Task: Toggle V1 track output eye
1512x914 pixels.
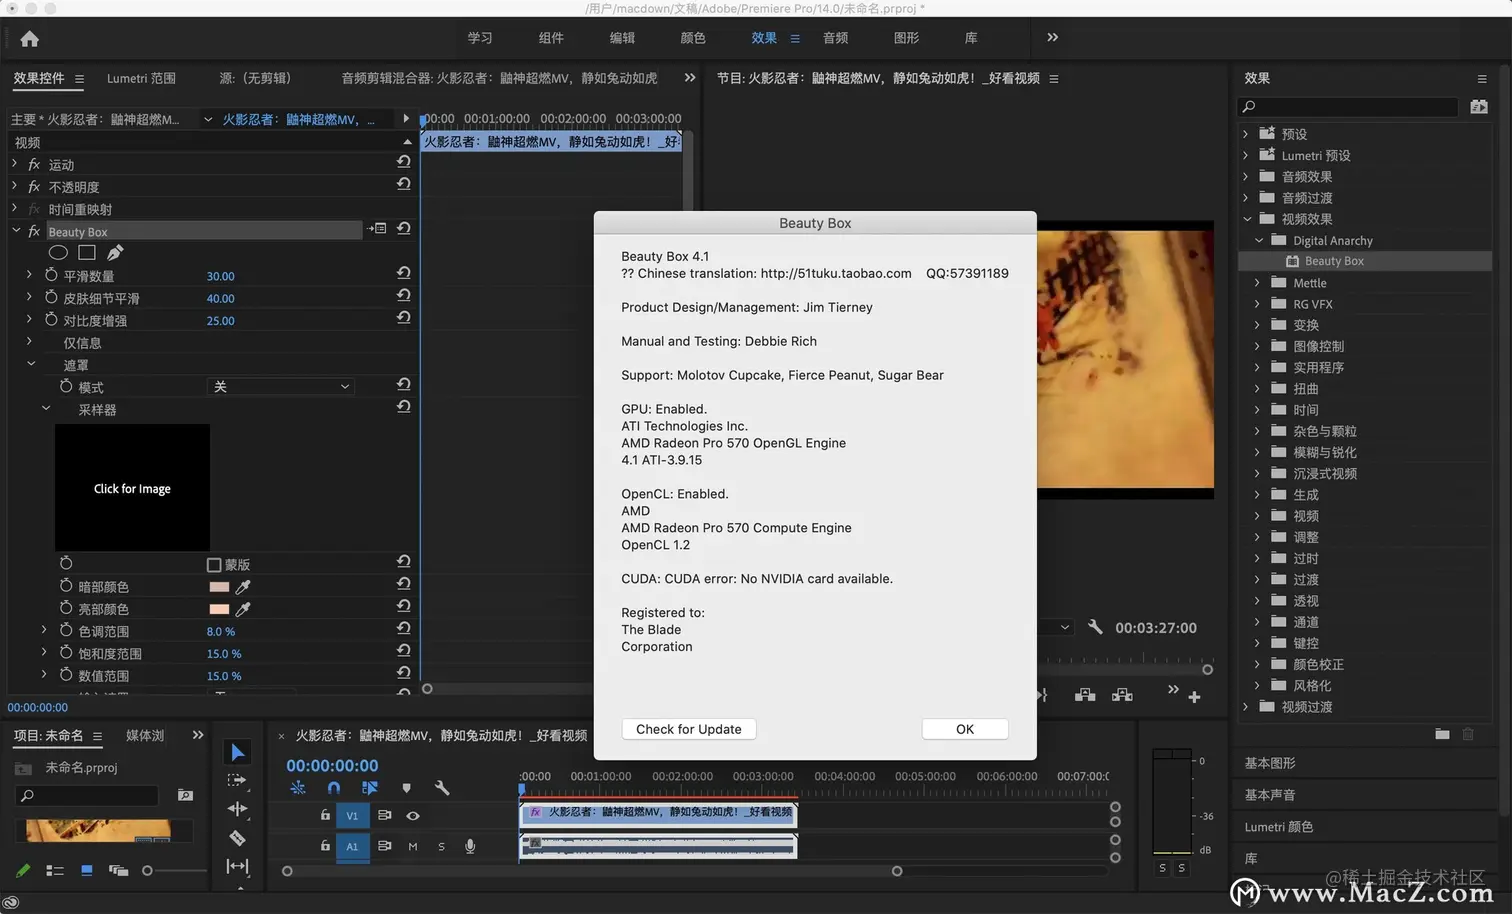Action: [412, 816]
